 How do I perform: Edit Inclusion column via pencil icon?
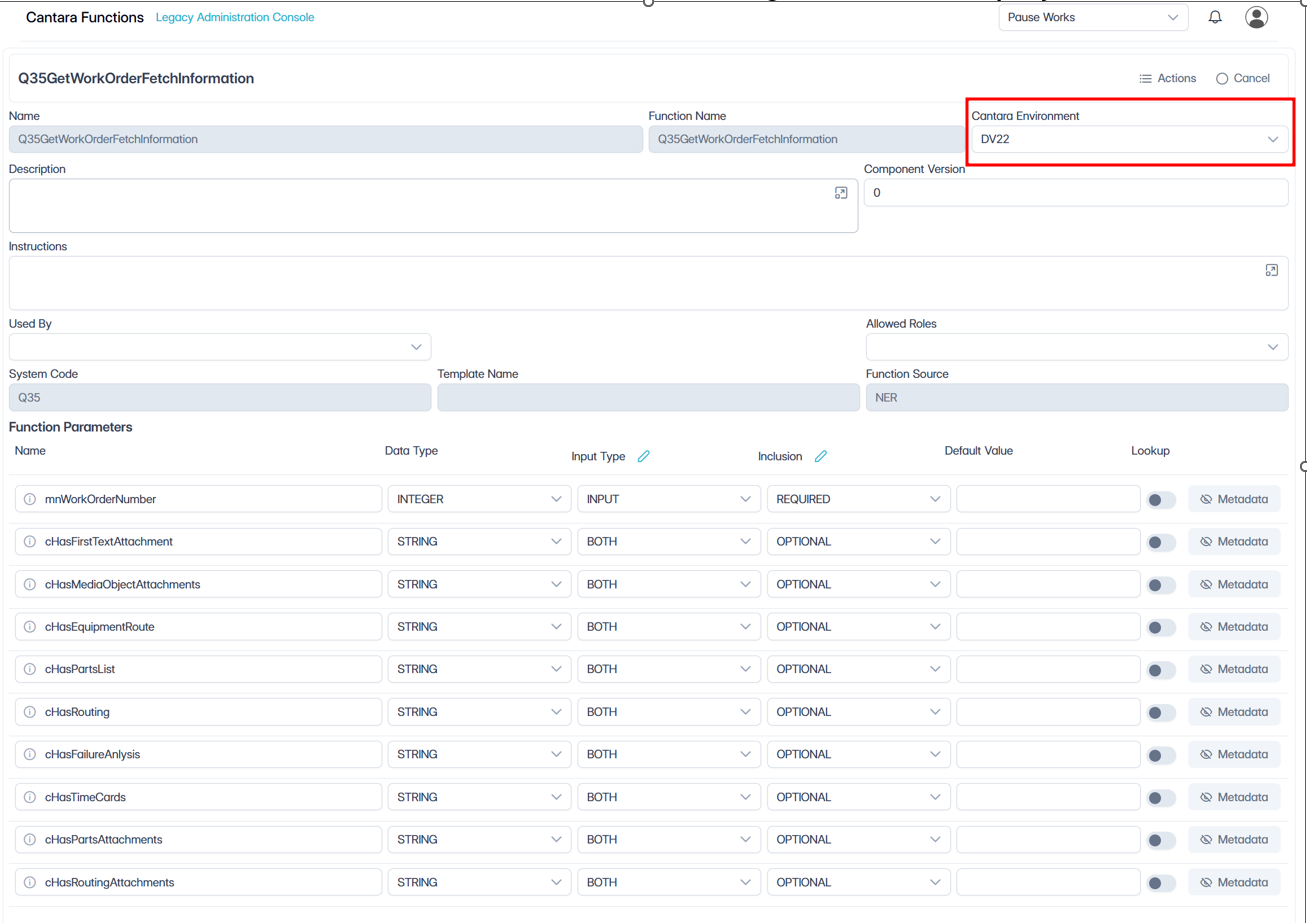tap(821, 456)
